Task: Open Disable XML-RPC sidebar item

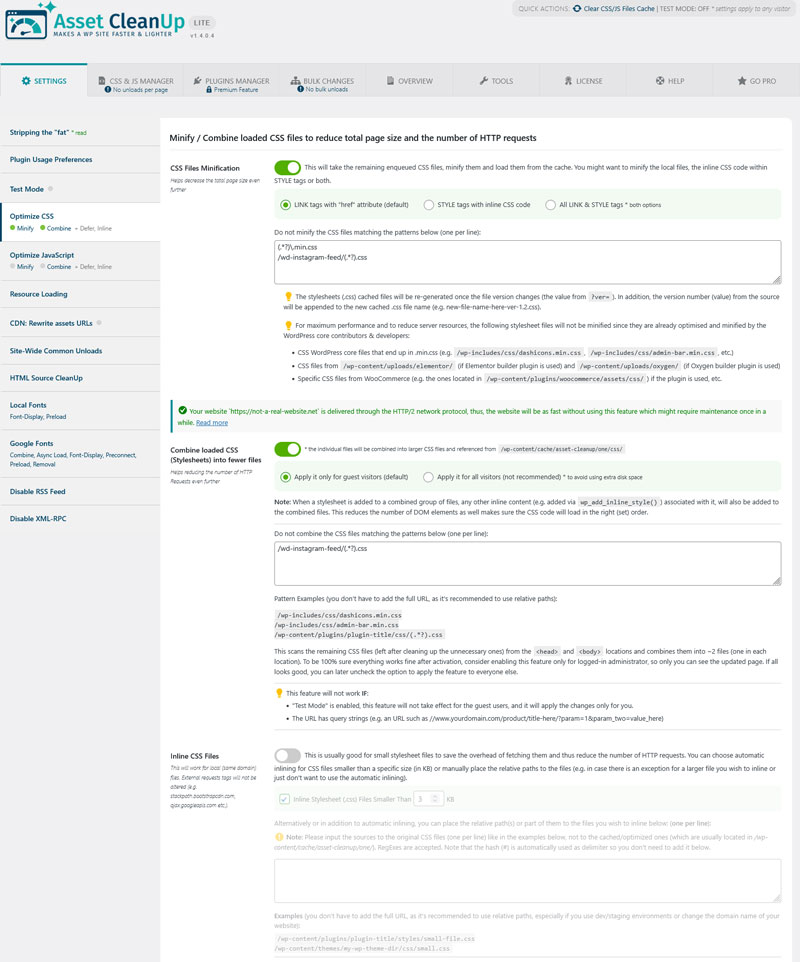Action: [80, 518]
